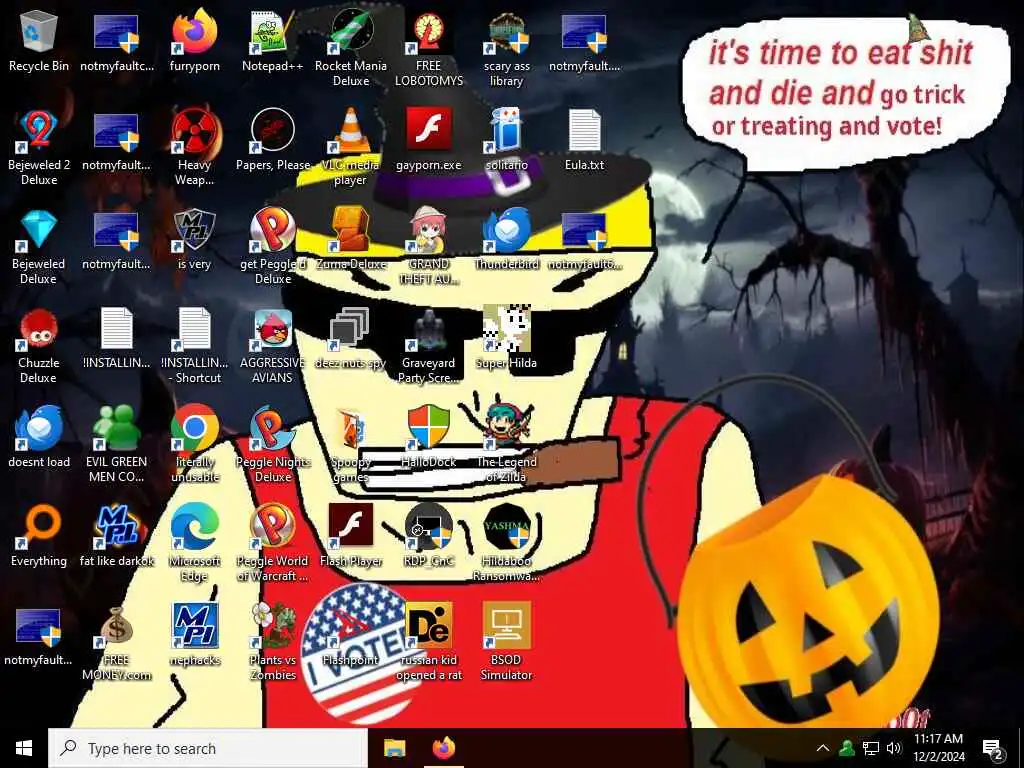Viewport: 1024px width, 768px height.
Task: Click the notmyfault6... desktop icon
Action: coord(584,231)
